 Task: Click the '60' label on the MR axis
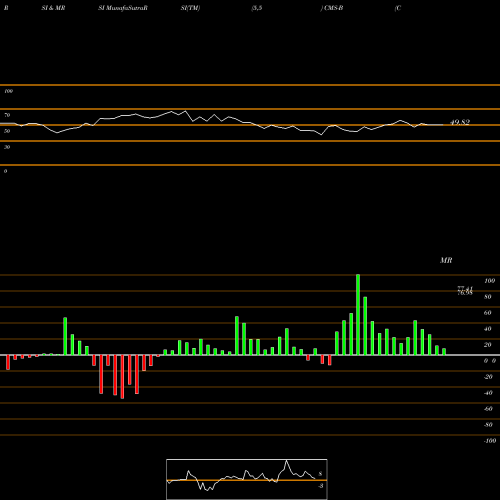pos(488,313)
